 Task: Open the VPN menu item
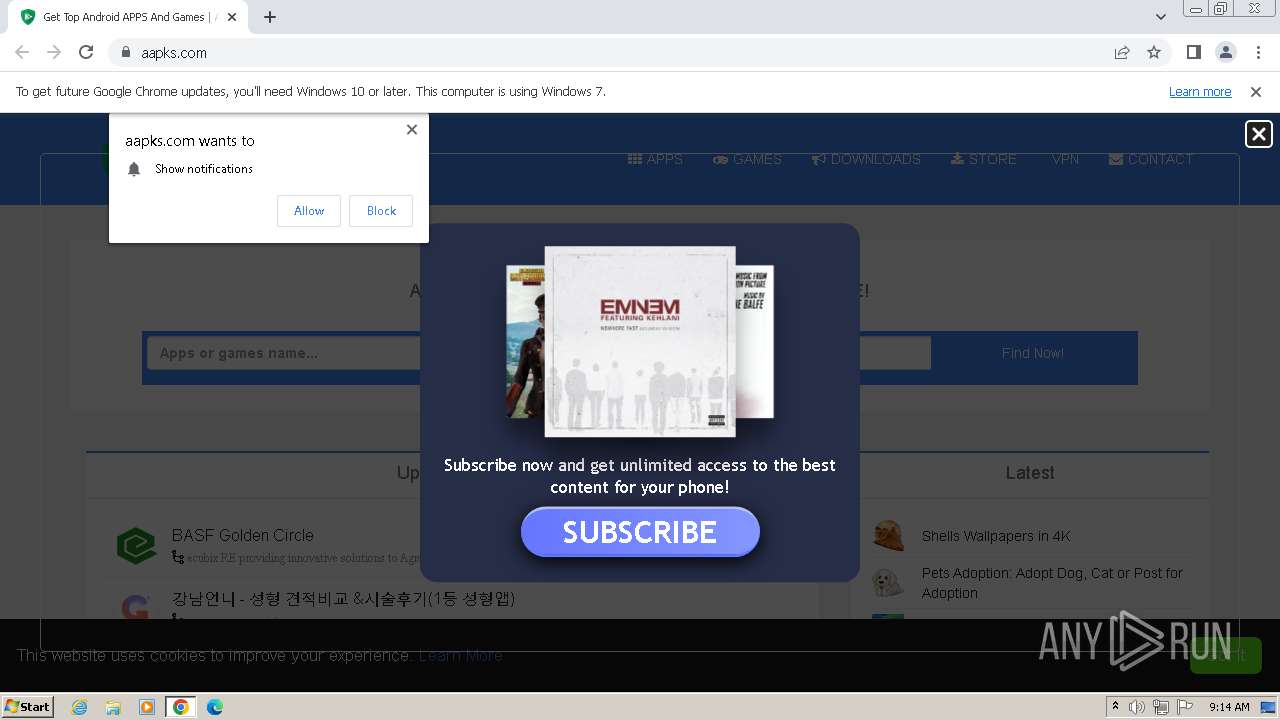click(1065, 159)
